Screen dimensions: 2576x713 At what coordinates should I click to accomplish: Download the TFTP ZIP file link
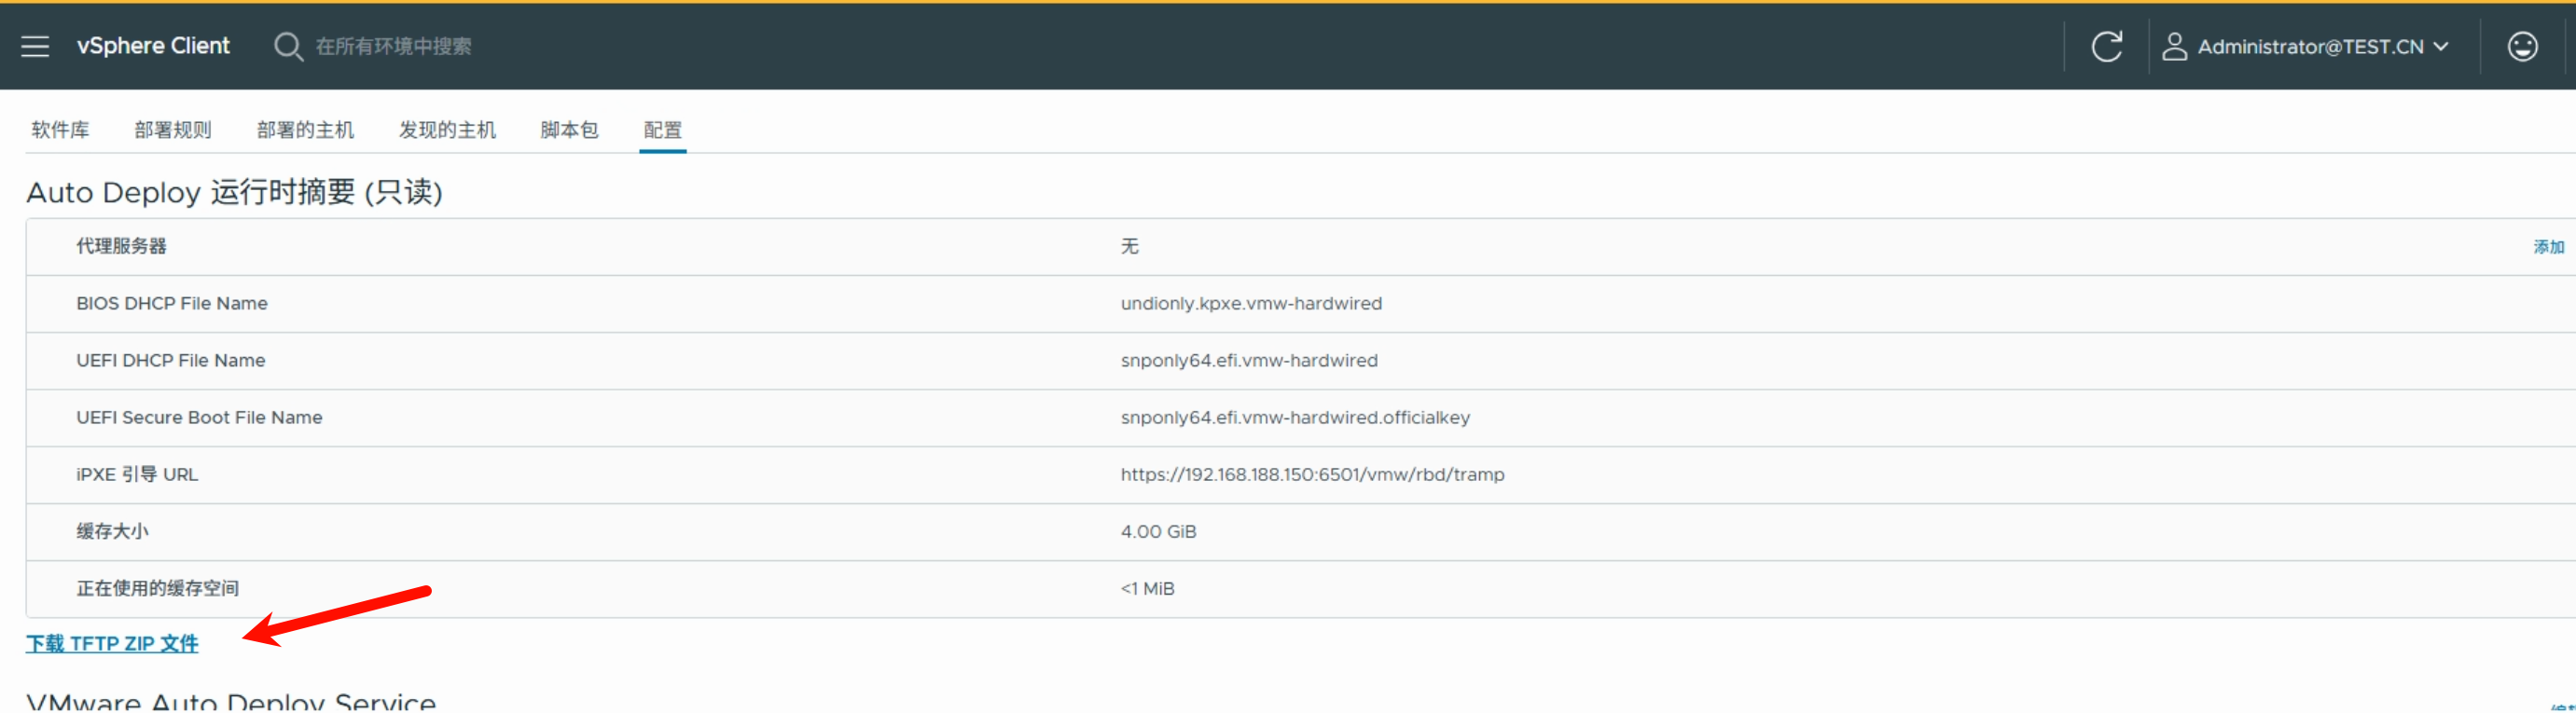[112, 643]
